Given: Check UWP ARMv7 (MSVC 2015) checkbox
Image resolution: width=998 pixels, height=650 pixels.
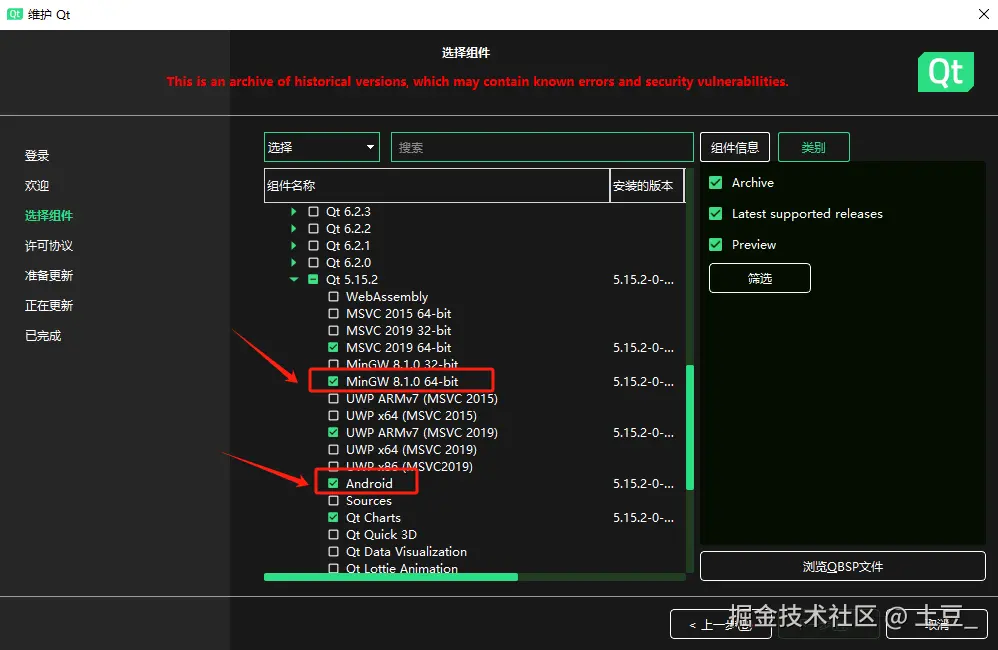Looking at the screenshot, I should point(333,399).
